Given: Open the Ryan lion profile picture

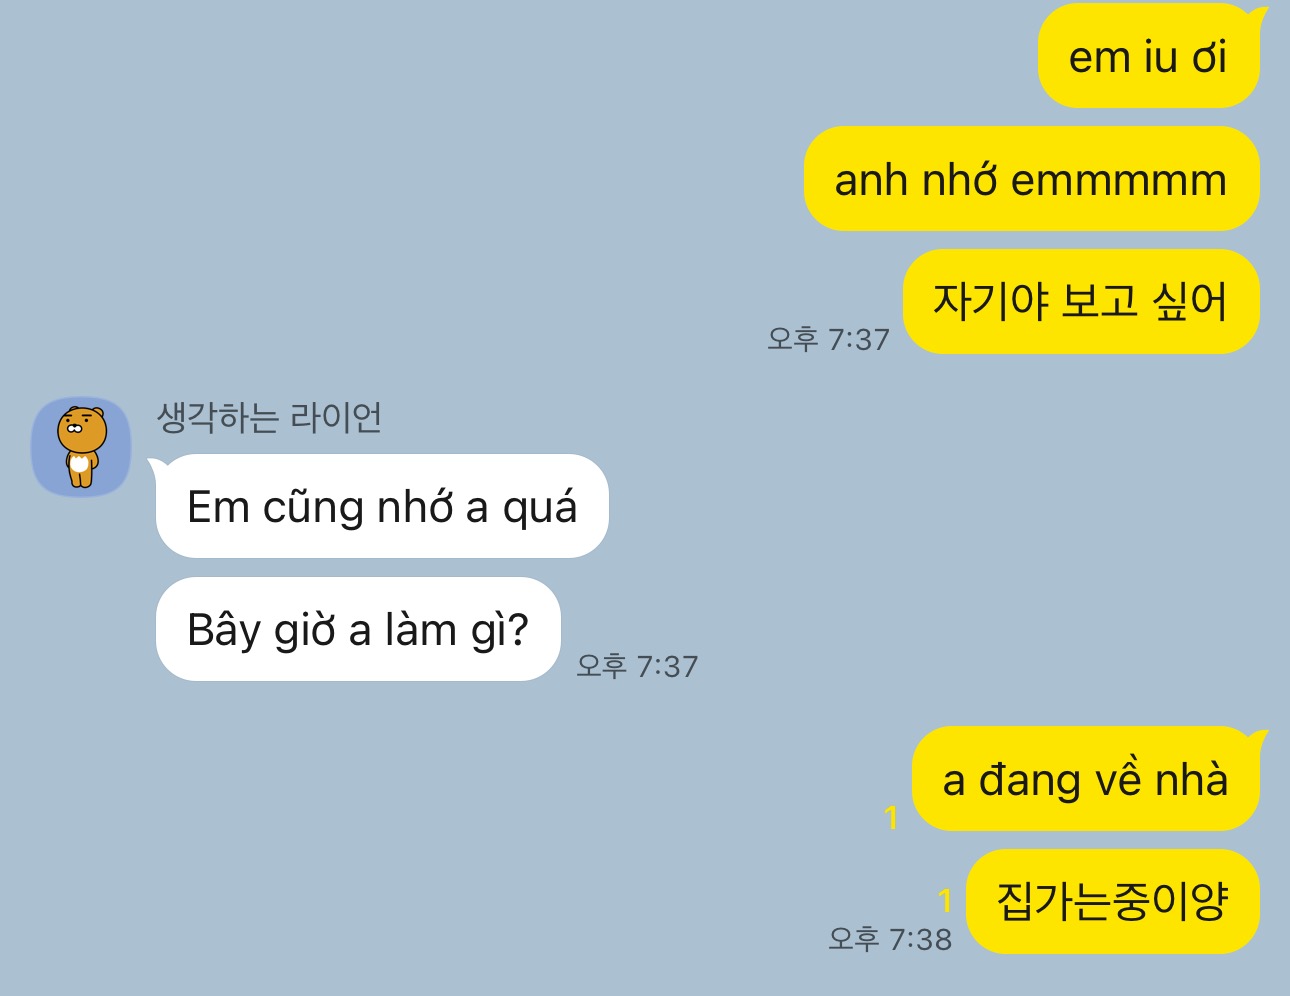Looking at the screenshot, I should (x=81, y=447).
